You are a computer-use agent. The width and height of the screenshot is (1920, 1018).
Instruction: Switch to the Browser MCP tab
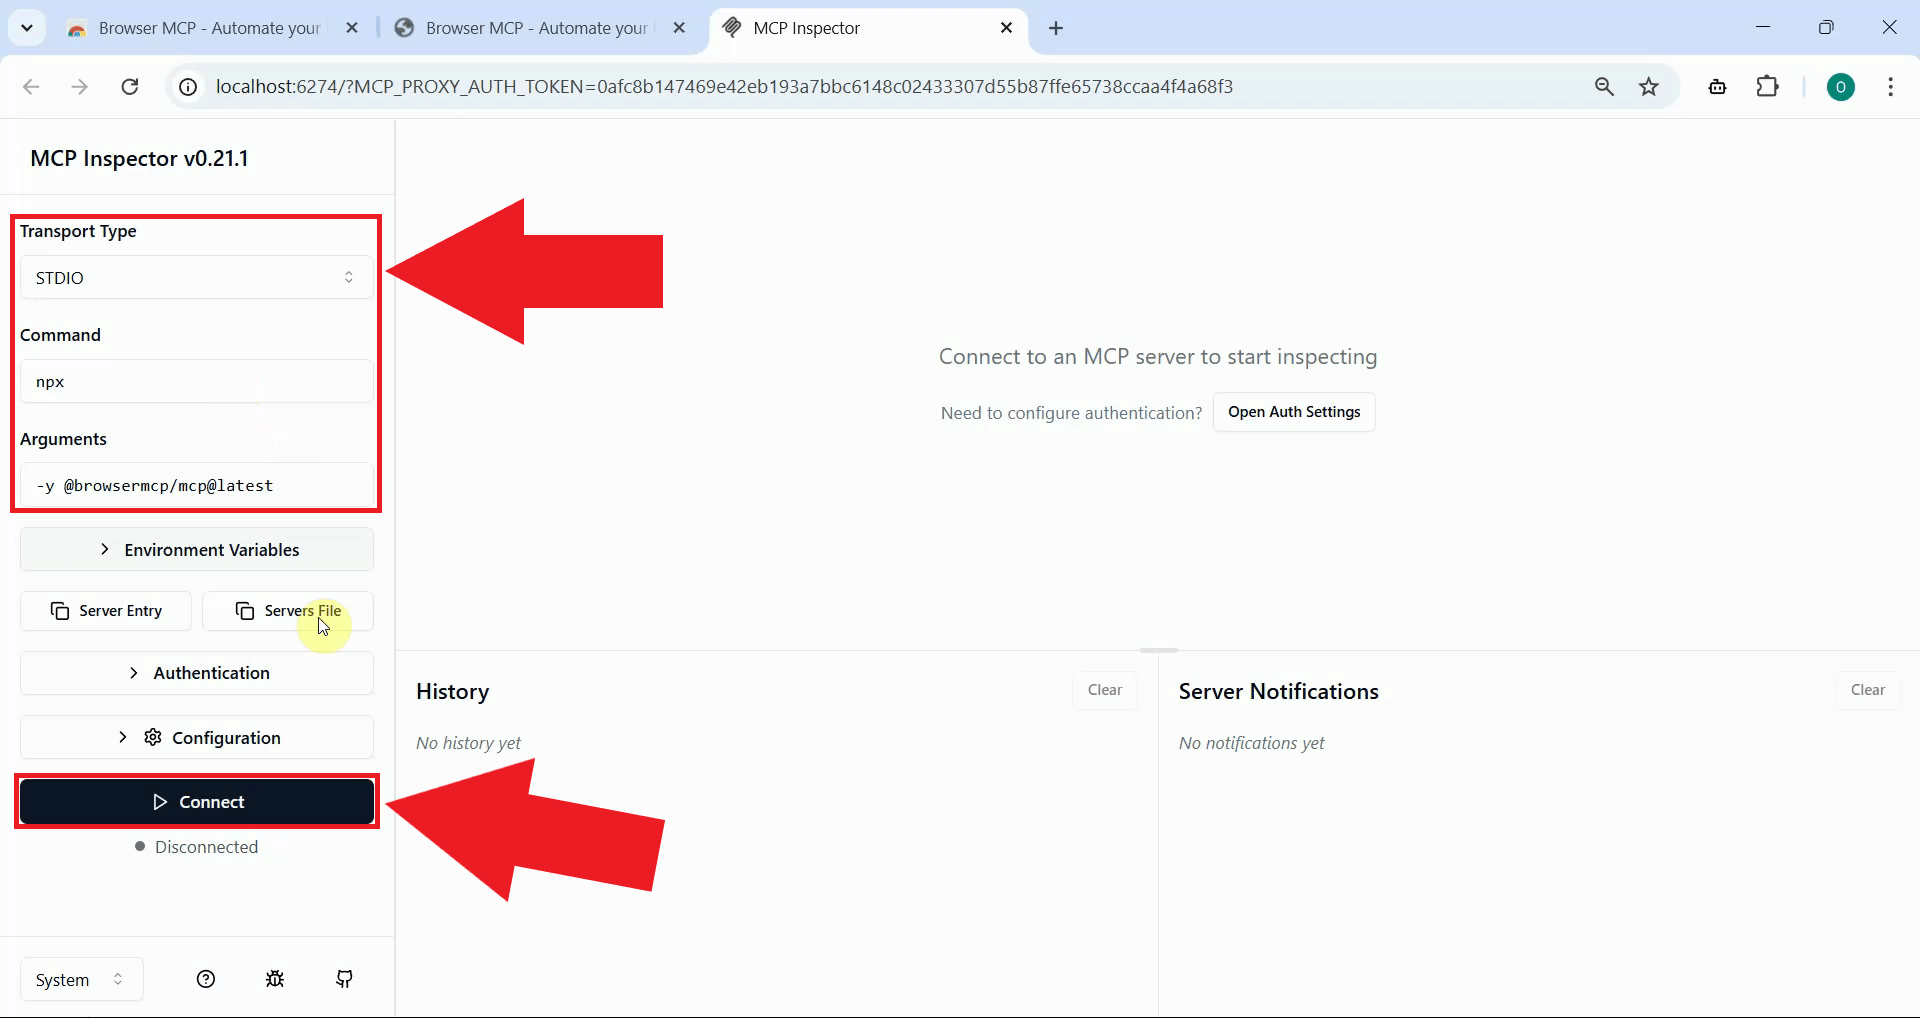200,28
